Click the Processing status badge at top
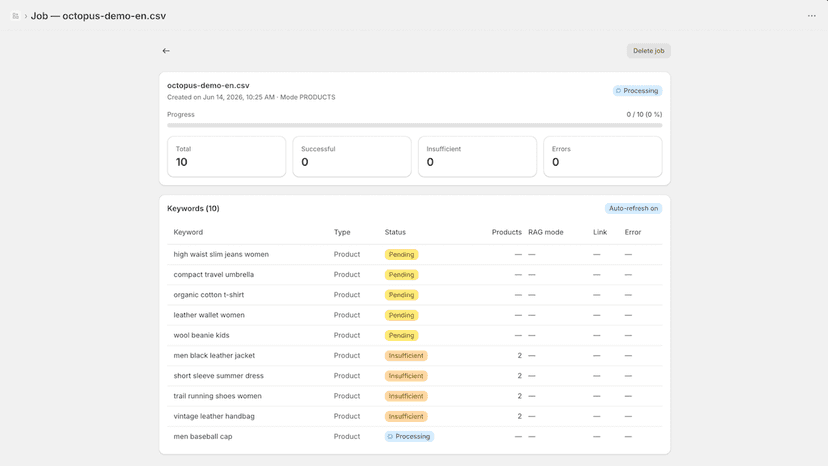 637,91
